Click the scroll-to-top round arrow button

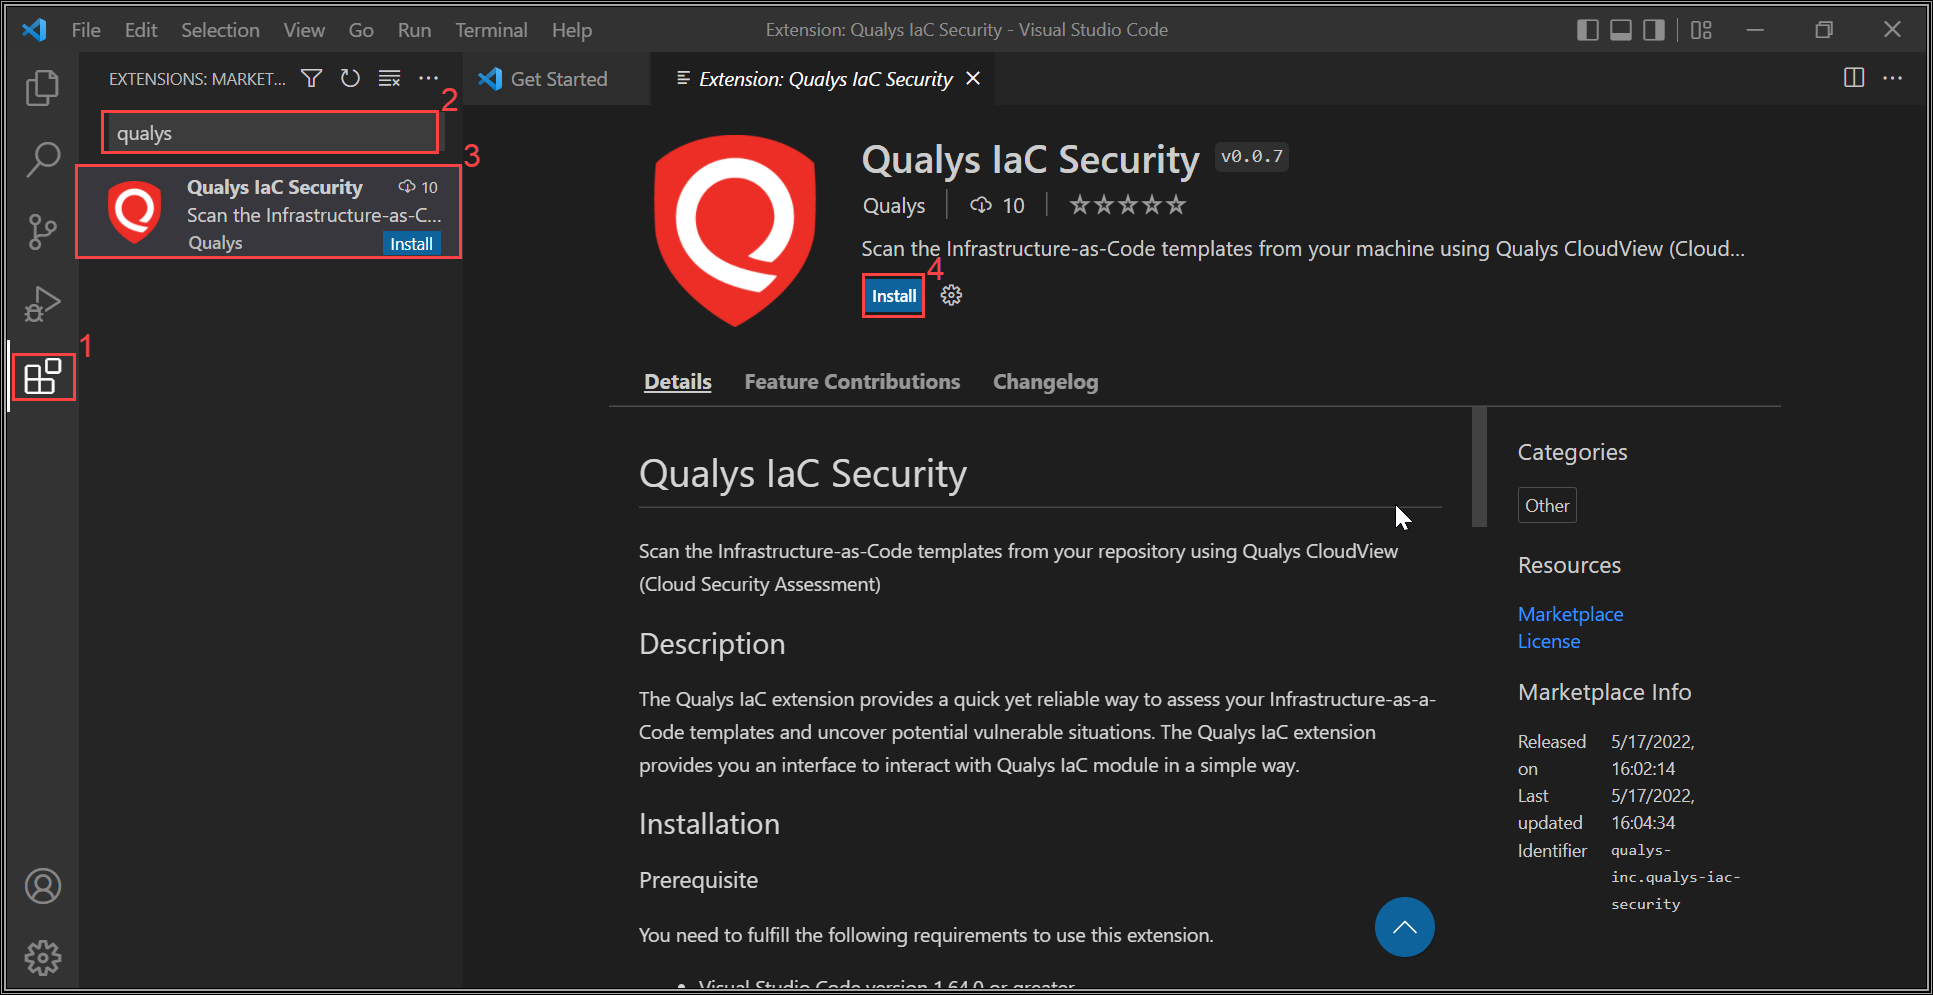(x=1404, y=927)
